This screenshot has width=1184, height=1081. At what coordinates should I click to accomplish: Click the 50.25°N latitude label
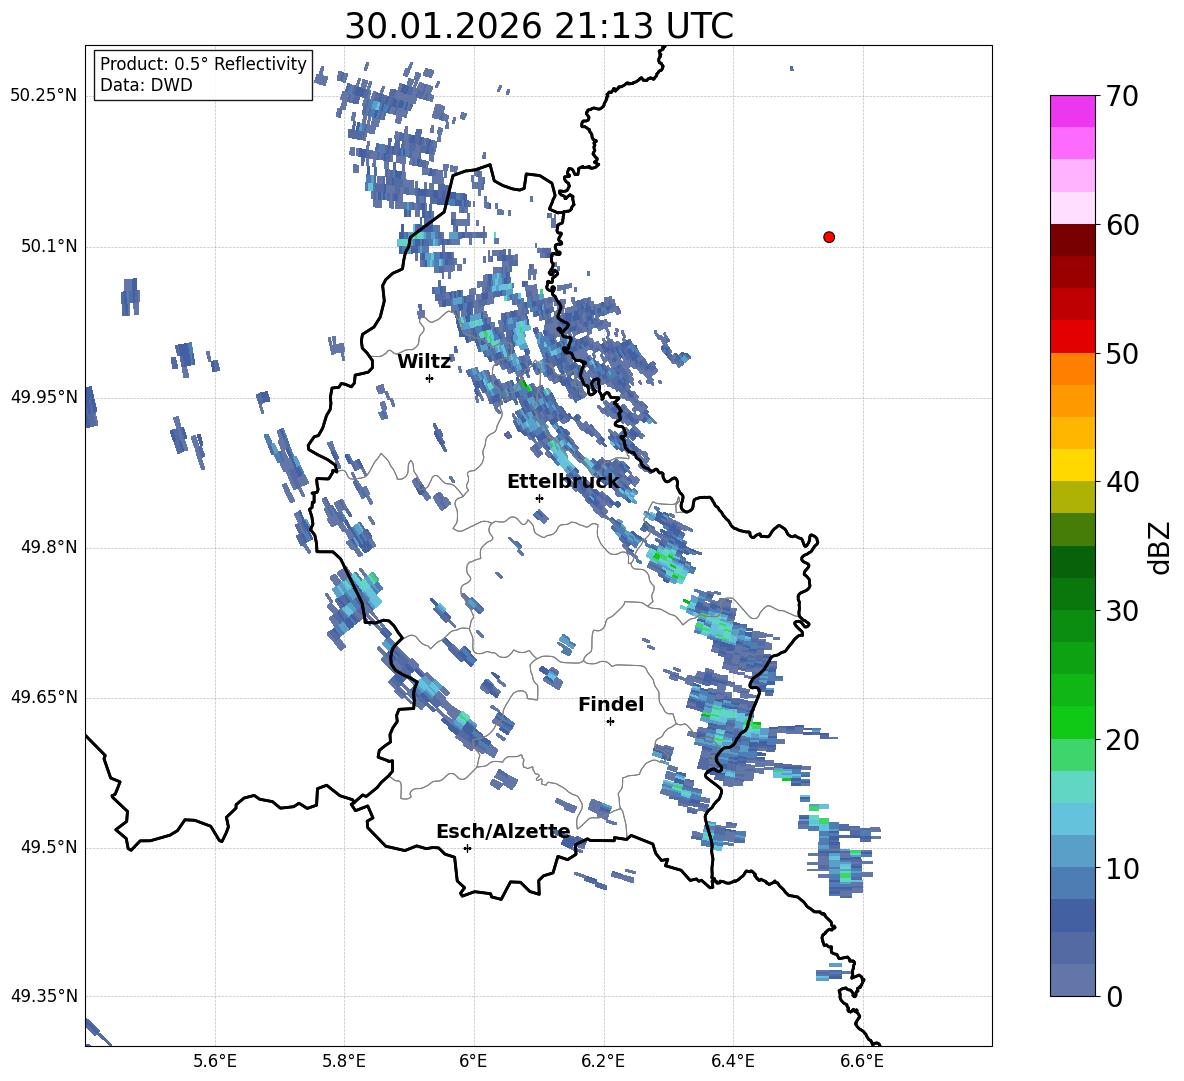click(x=44, y=96)
